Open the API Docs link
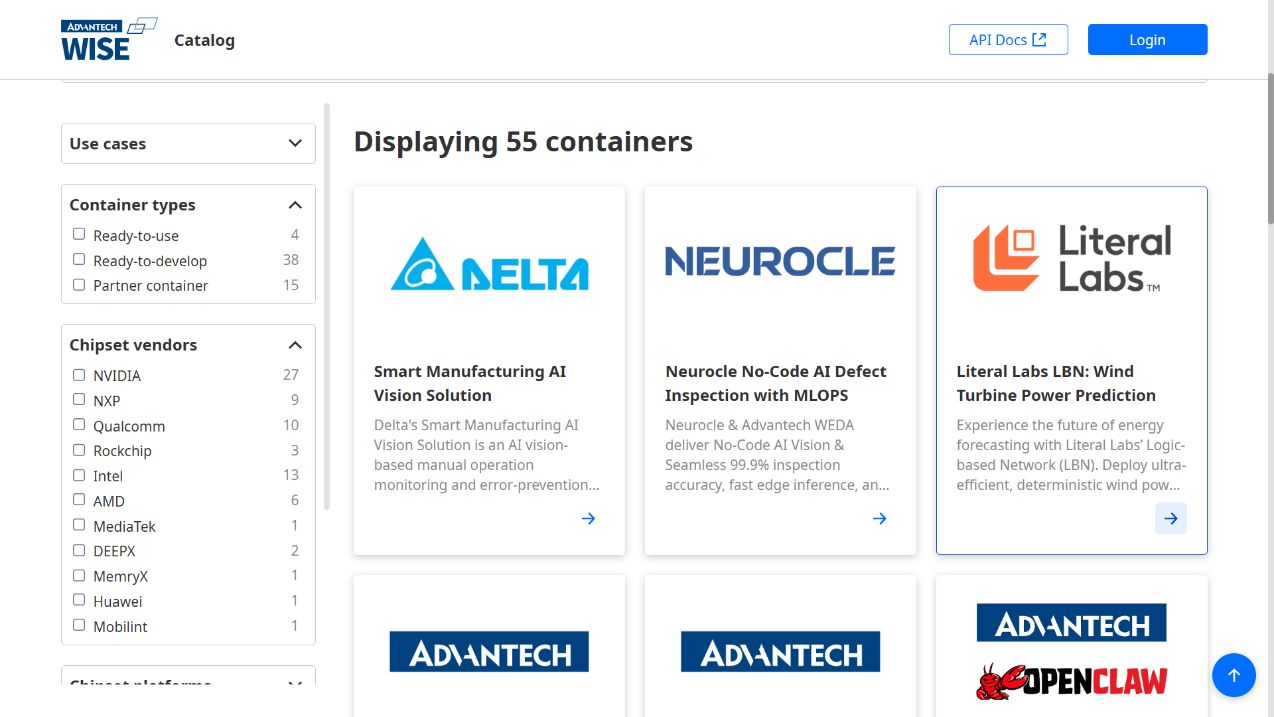The width and height of the screenshot is (1274, 717). tap(1008, 39)
